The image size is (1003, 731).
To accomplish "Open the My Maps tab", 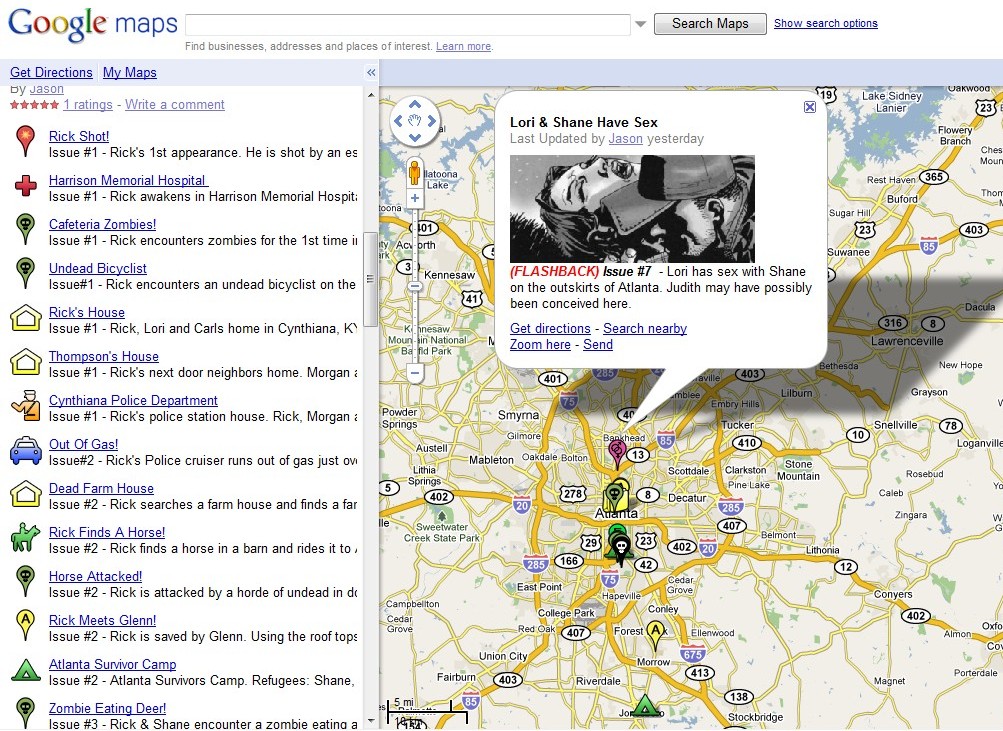I will coord(130,72).
